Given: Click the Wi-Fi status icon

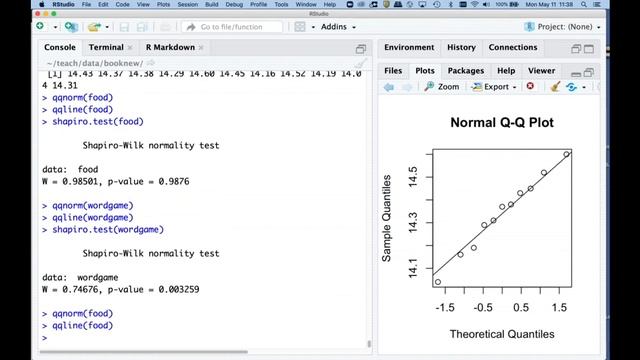Looking at the screenshot, I should tap(474, 4).
